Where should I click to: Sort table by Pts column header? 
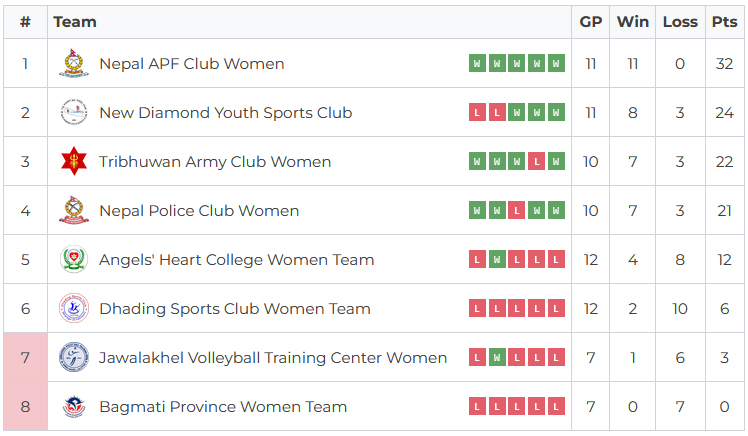point(724,22)
